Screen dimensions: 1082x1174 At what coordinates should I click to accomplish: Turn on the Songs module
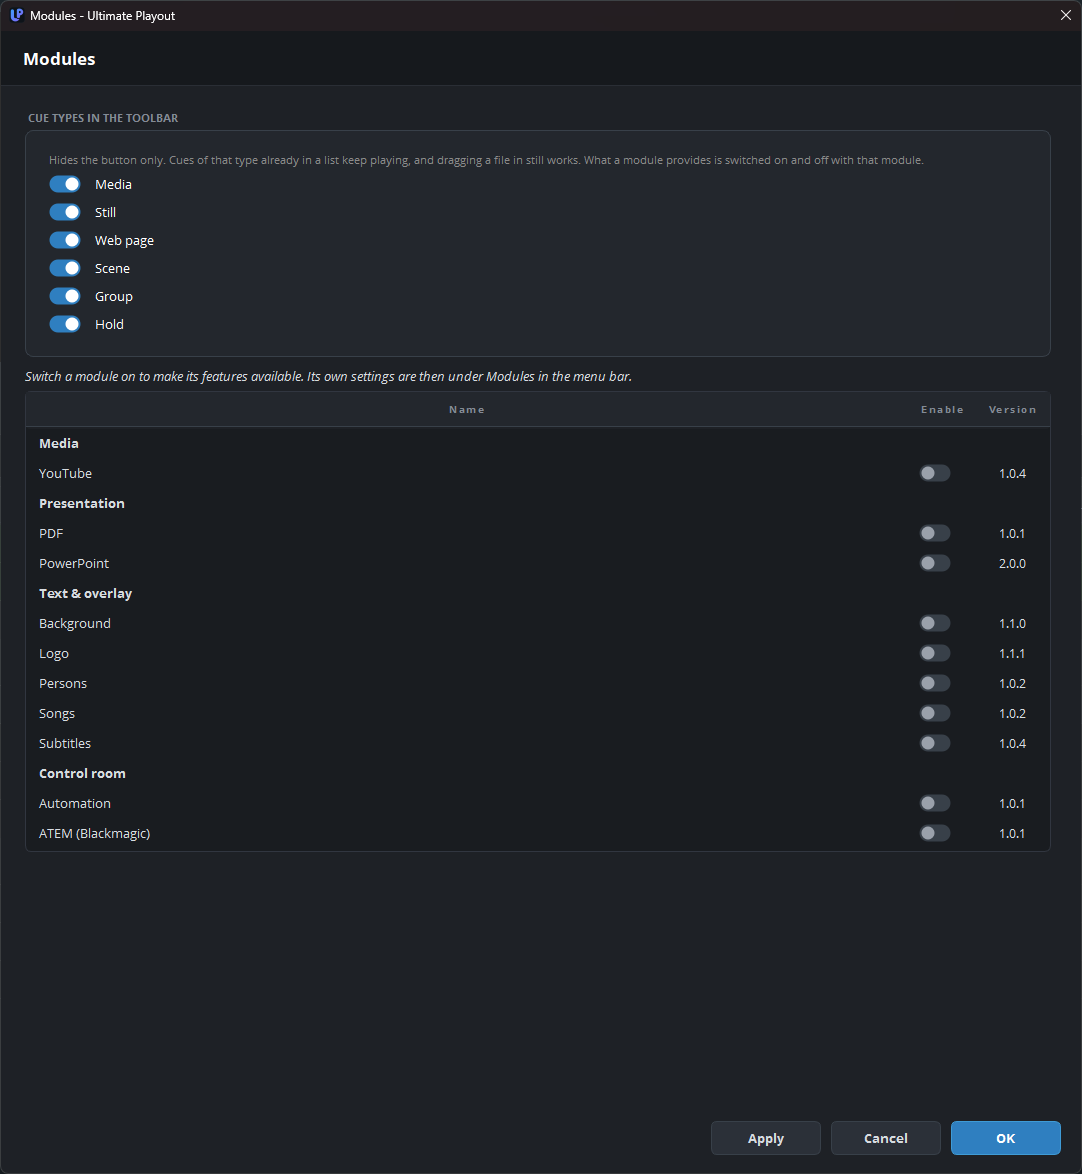(x=934, y=713)
